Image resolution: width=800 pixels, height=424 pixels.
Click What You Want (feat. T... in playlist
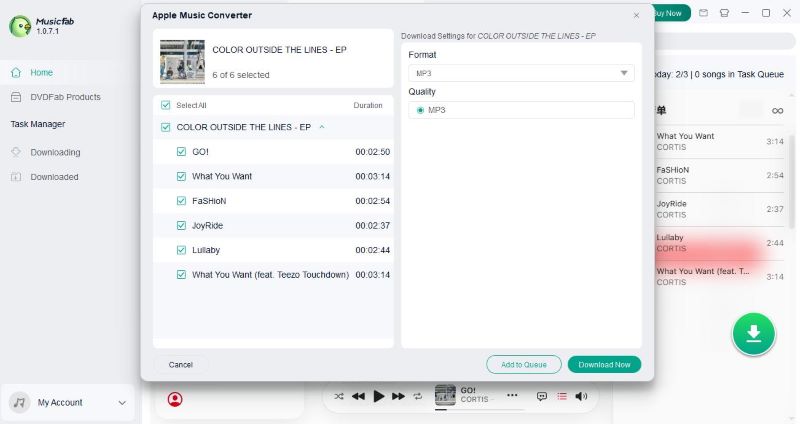[x=720, y=276]
